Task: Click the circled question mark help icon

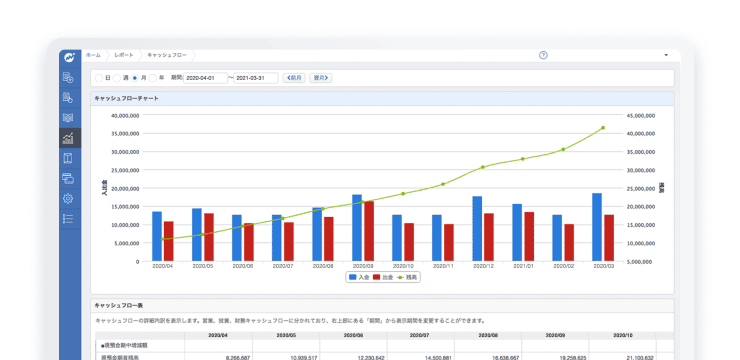Action: 543,55
